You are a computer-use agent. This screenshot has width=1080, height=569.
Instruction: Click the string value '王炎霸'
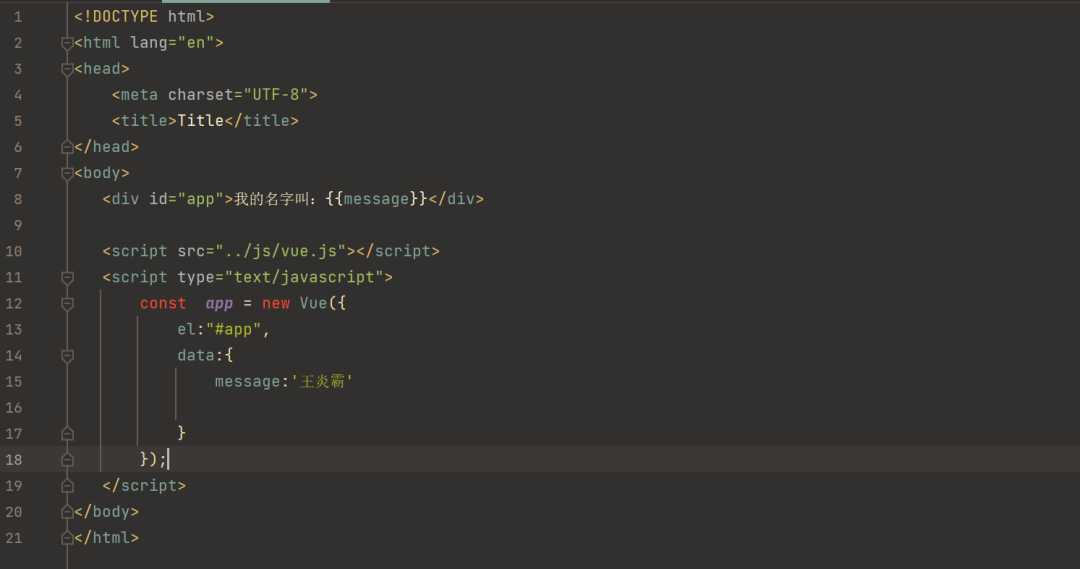(x=322, y=382)
